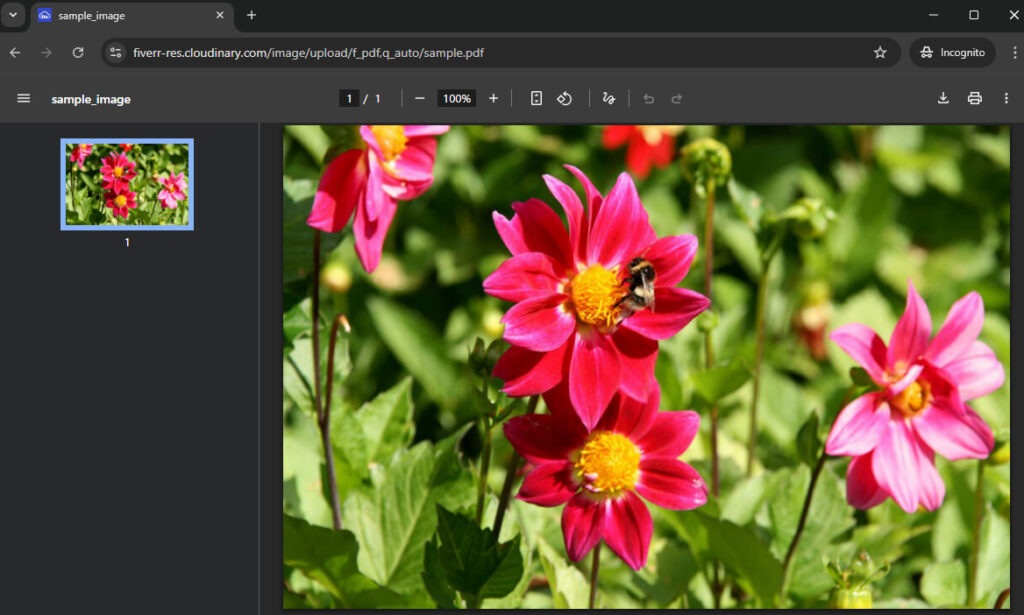Expand the tab search dropdown arrow
The width and height of the screenshot is (1024, 615).
(x=13, y=15)
